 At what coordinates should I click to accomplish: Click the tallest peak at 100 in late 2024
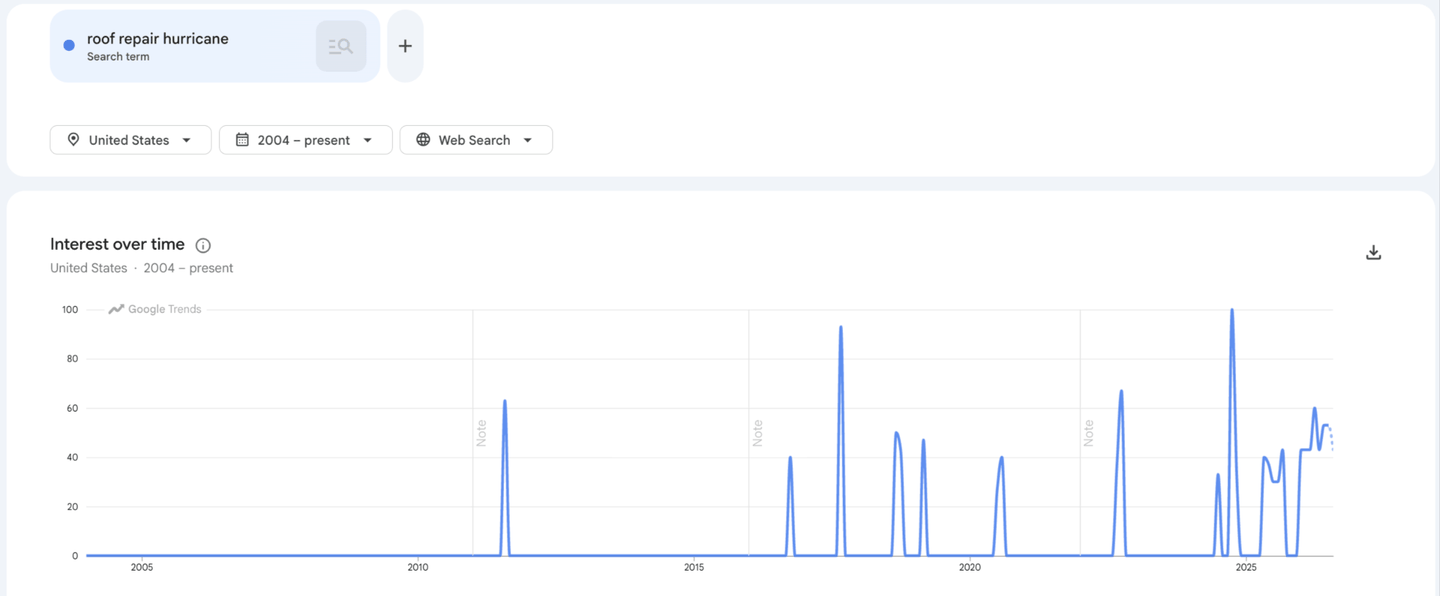[x=1232, y=310]
